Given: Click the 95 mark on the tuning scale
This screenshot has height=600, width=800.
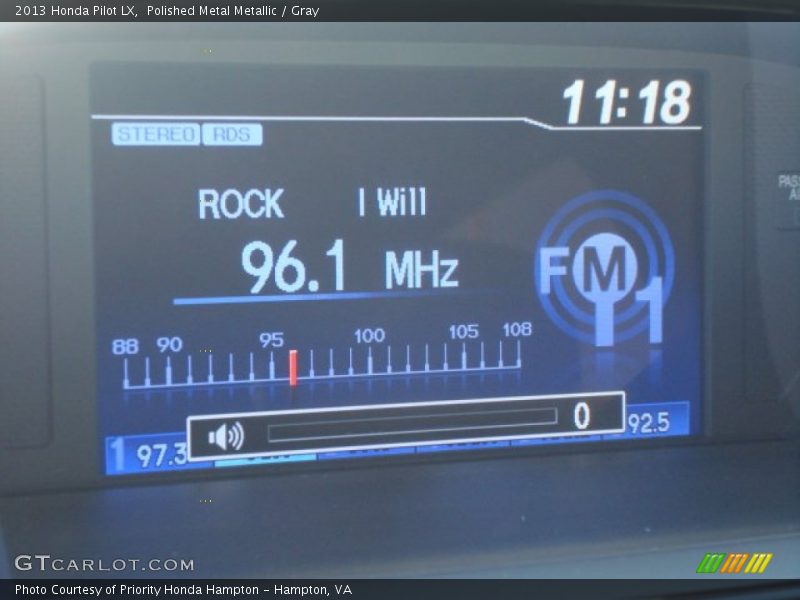Looking at the screenshot, I should pos(271,340).
